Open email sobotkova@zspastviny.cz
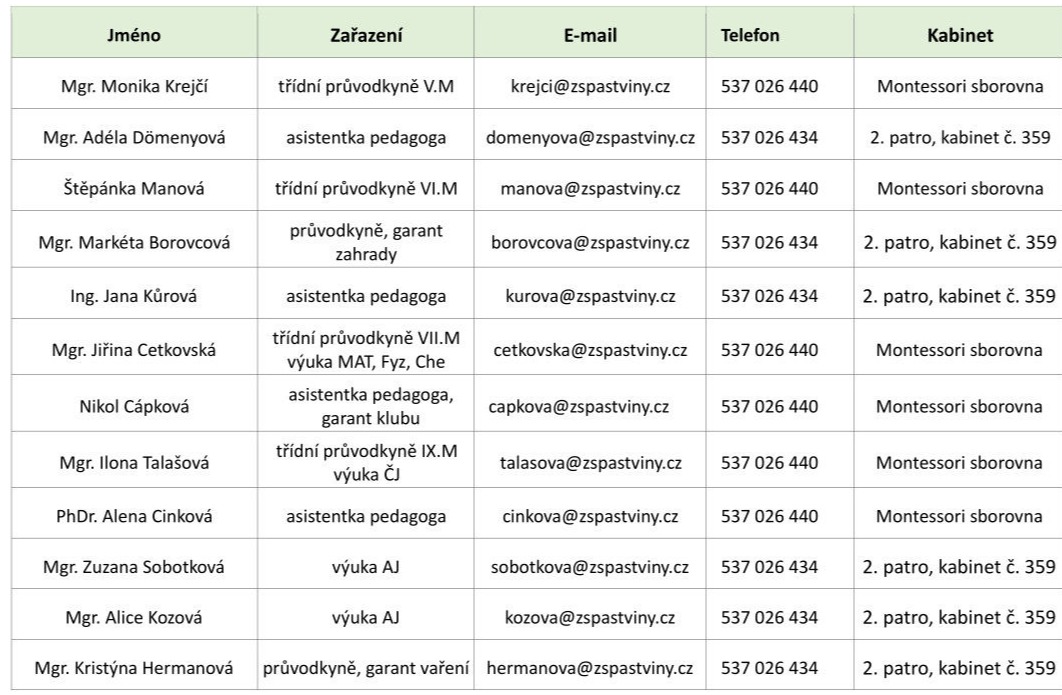This screenshot has height=695, width=1062. coord(590,567)
